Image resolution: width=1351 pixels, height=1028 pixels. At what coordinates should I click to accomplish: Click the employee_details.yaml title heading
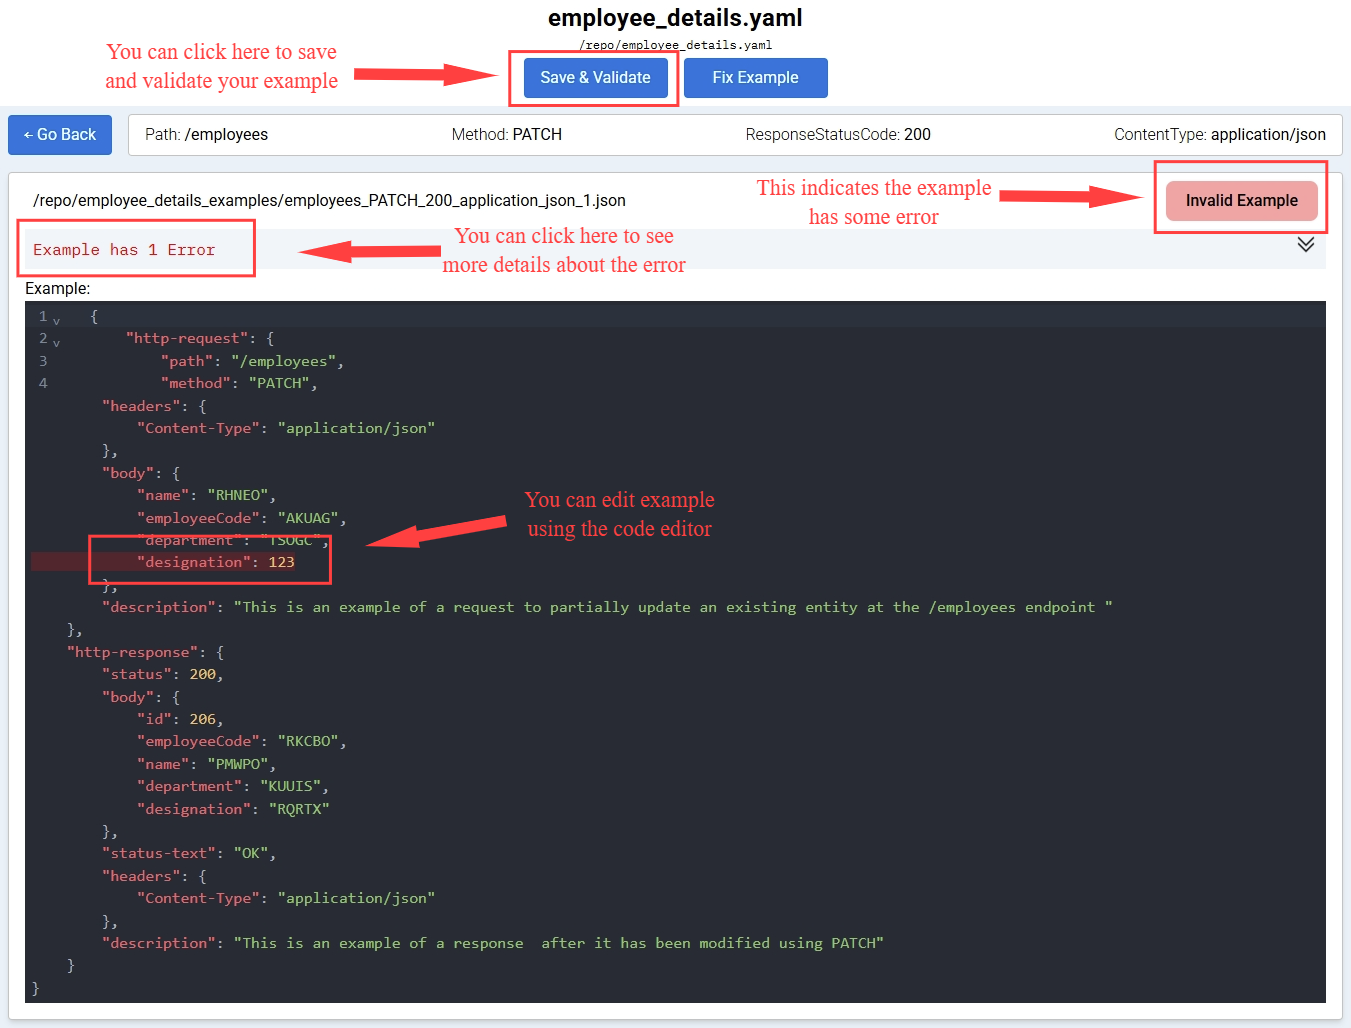click(675, 18)
